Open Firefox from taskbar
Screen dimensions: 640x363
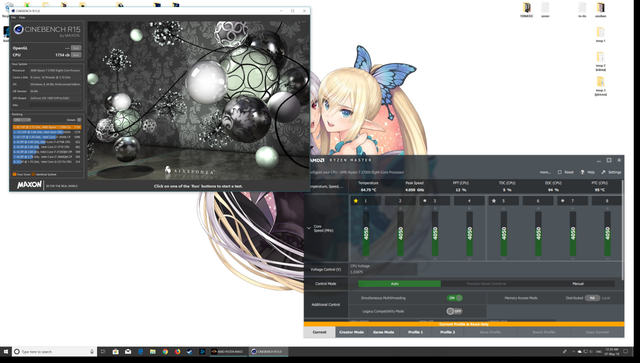[x=178, y=351]
